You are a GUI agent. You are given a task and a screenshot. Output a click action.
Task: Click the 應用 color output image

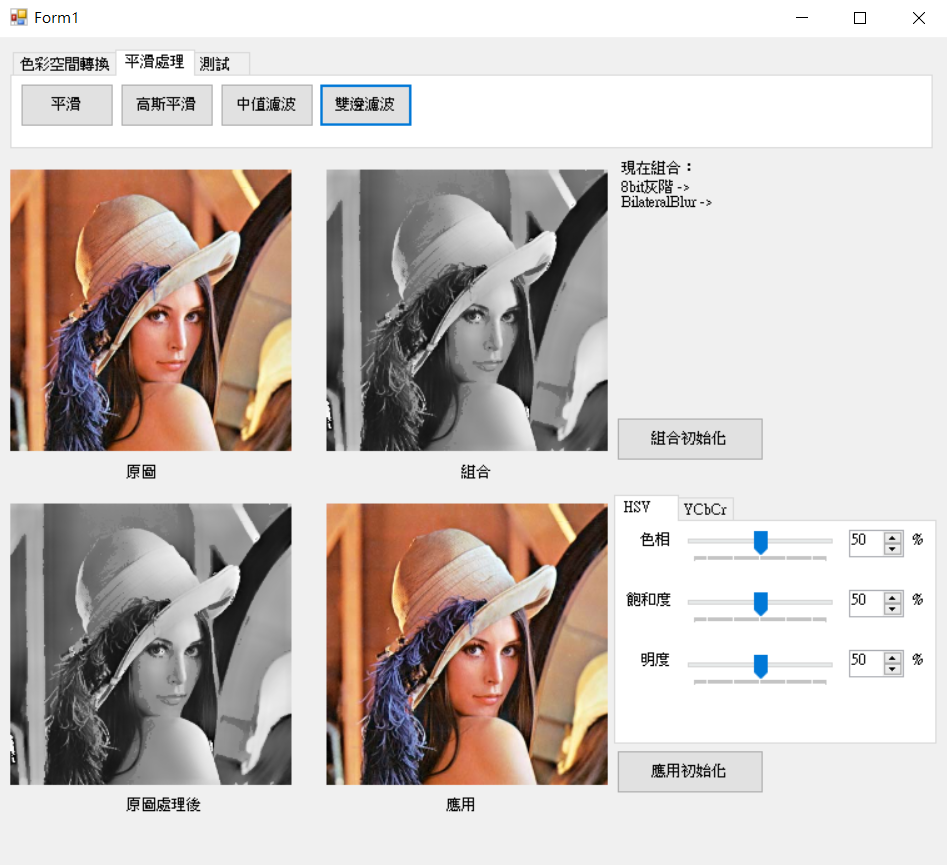pyautogui.click(x=467, y=644)
